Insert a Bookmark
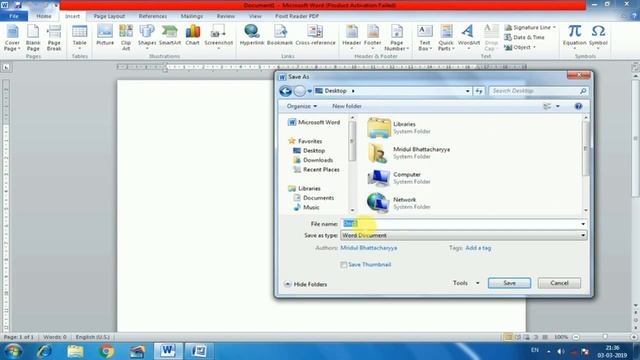The width and height of the screenshot is (640, 360). [280, 35]
